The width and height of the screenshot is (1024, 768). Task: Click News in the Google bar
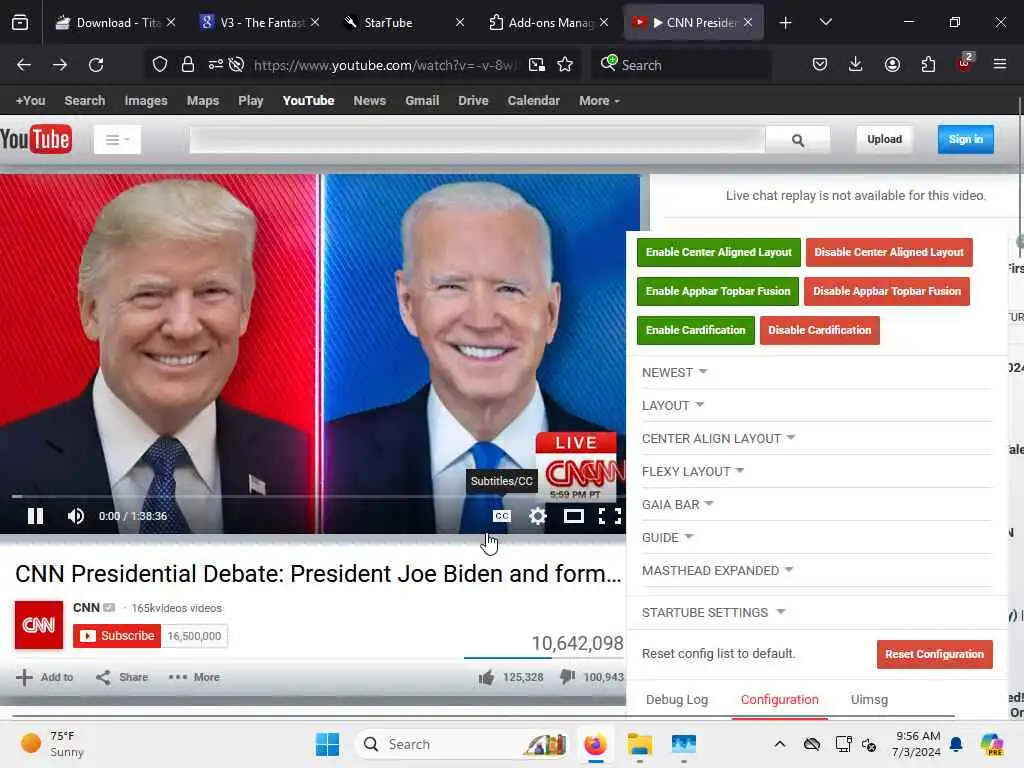tap(370, 101)
